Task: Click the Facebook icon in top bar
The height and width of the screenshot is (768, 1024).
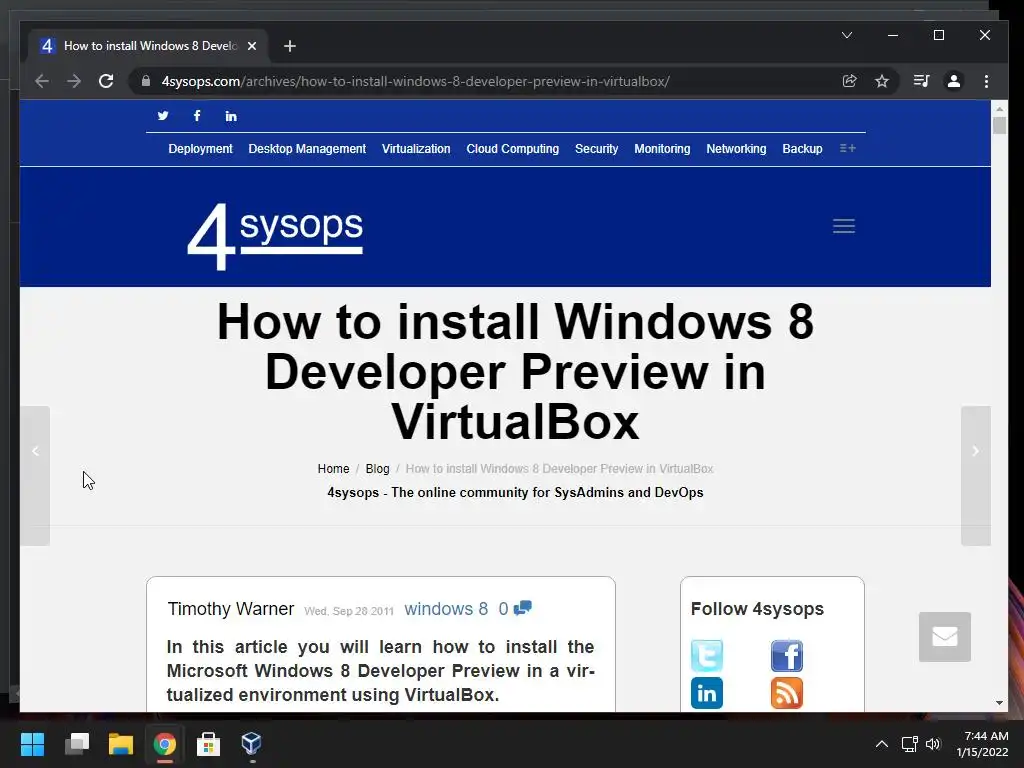Action: click(x=197, y=116)
